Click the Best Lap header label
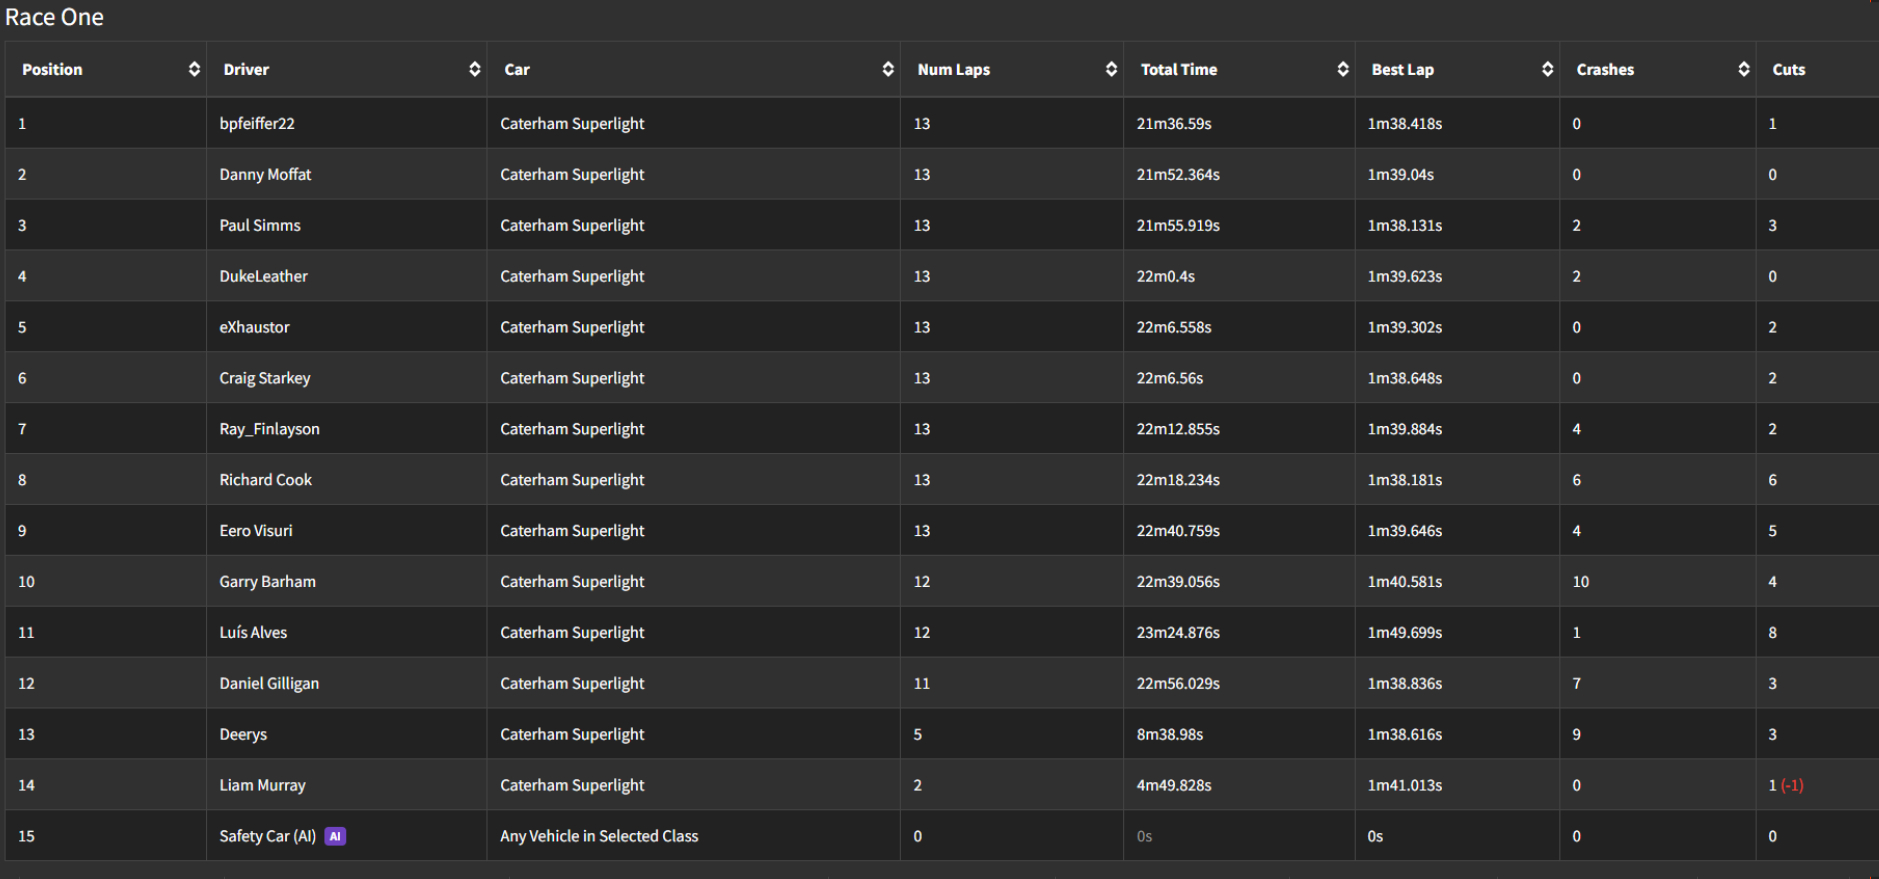Viewport: 1879px width, 879px height. pyautogui.click(x=1403, y=69)
